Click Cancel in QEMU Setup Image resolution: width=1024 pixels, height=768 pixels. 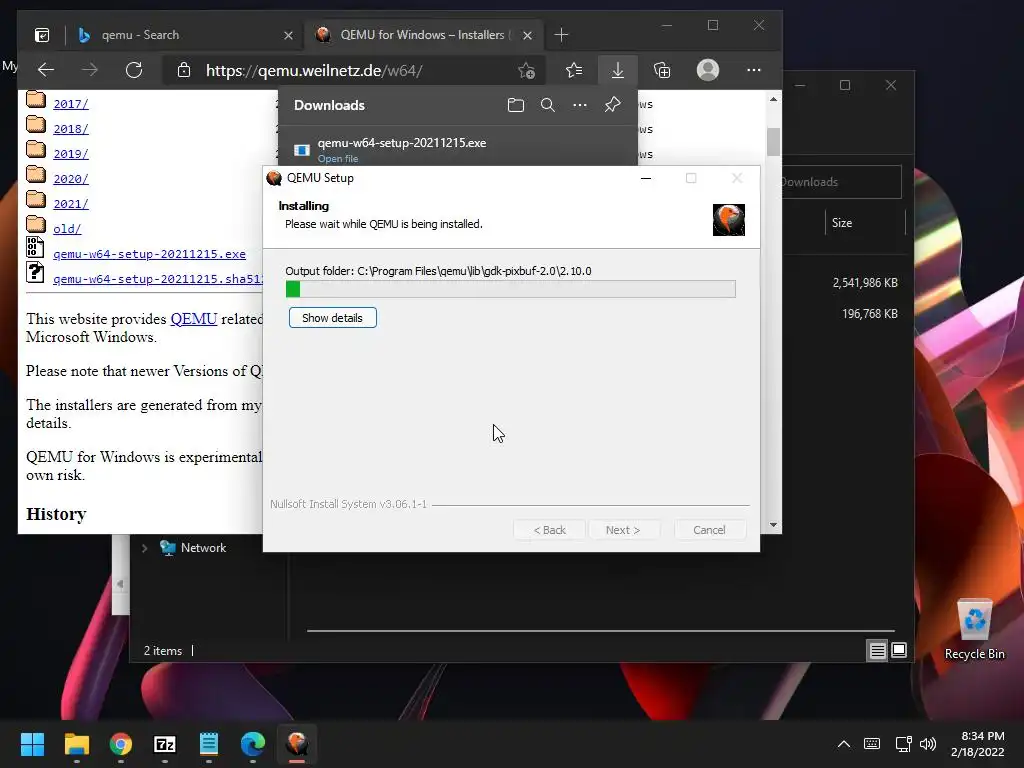click(x=709, y=530)
